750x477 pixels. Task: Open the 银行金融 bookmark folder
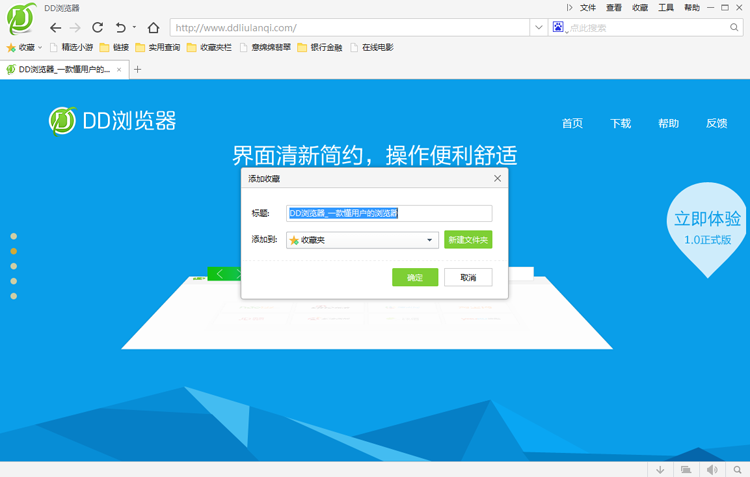pos(320,47)
